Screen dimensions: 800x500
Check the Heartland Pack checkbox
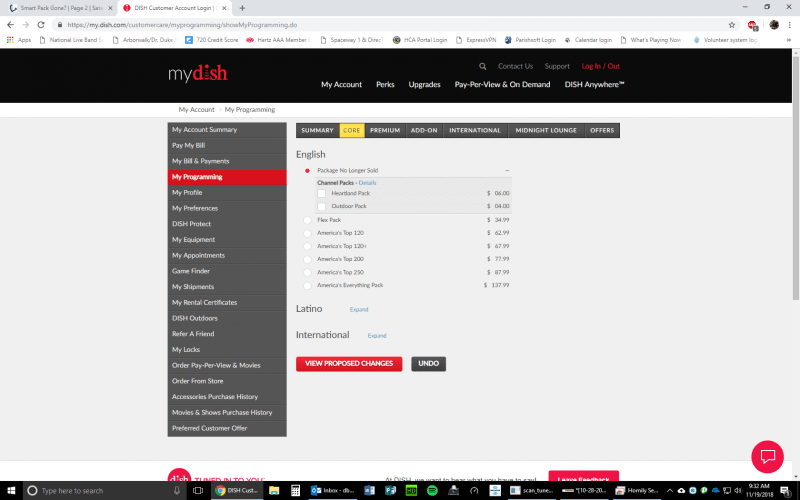321,193
